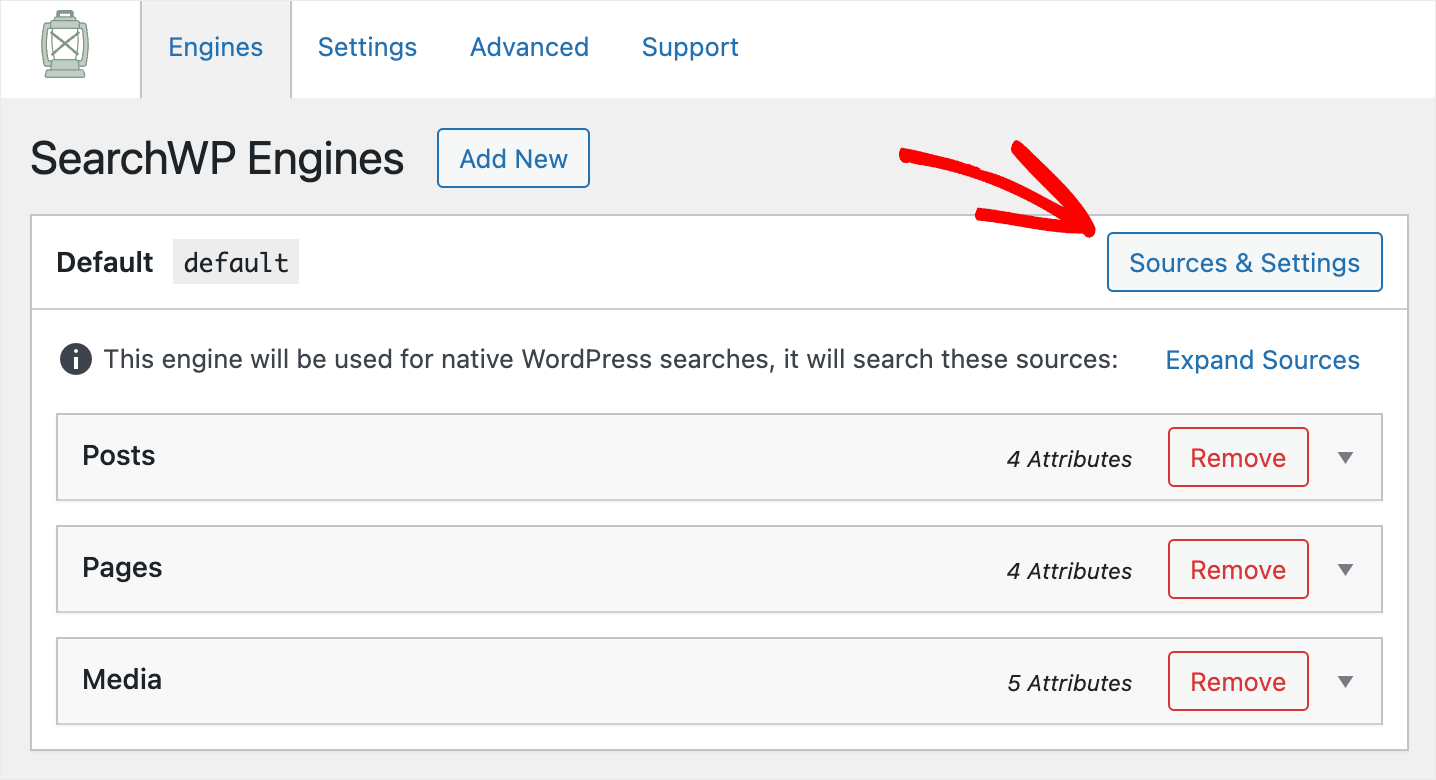This screenshot has width=1436, height=780.
Task: Click '5 Attributes' in Media row
Action: tap(1069, 683)
